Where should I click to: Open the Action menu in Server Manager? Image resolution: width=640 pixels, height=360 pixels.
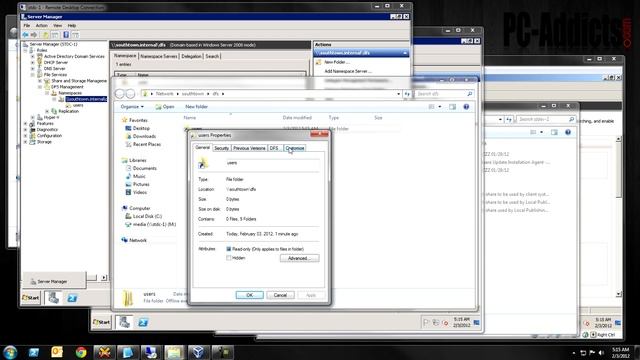(42, 25)
